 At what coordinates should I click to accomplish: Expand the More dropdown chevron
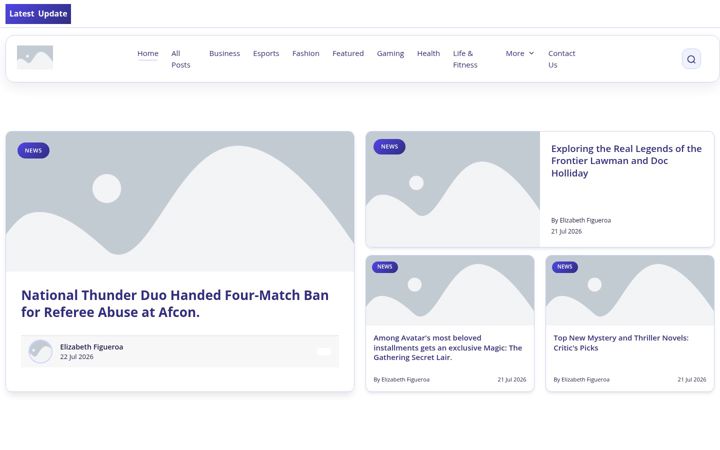point(531,53)
